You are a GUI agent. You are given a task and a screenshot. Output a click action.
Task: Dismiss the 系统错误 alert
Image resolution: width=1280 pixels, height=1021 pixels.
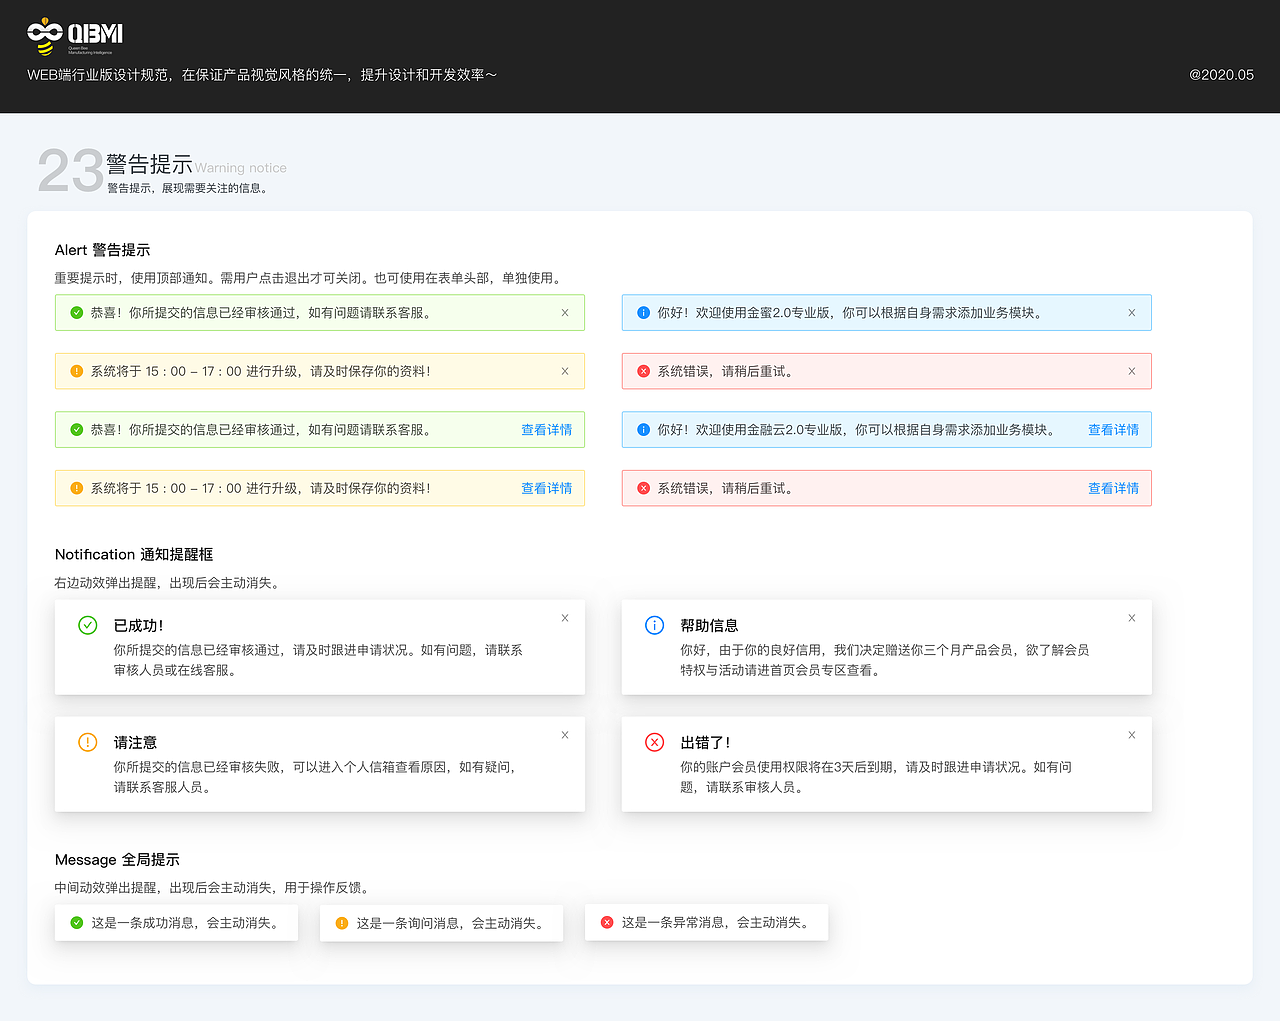click(1131, 370)
